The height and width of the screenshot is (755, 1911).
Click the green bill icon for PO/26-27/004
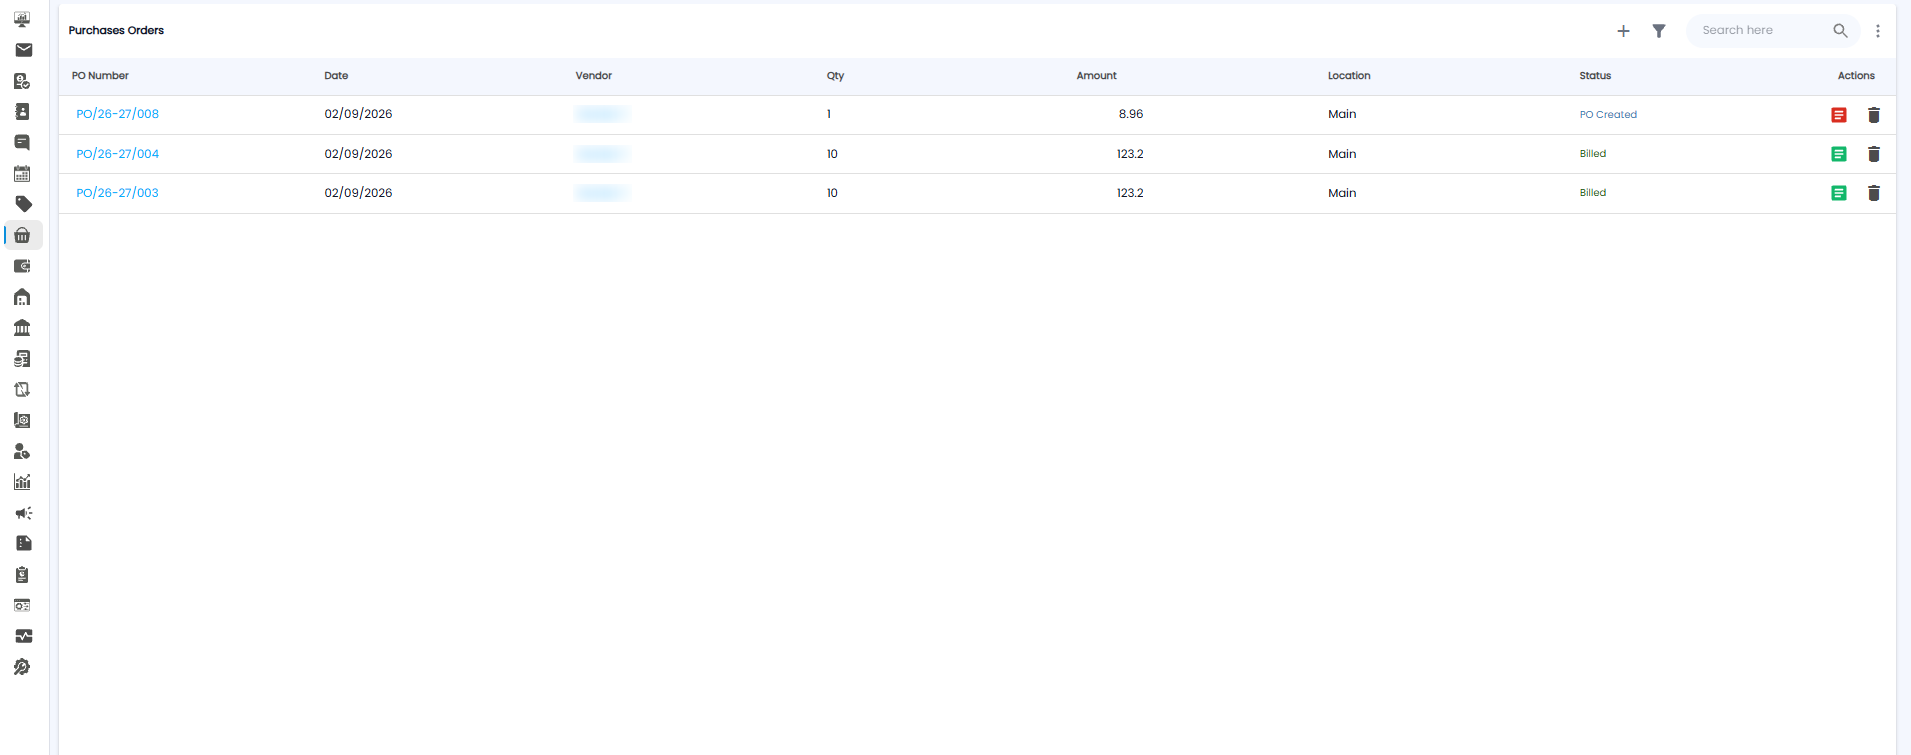(1839, 154)
